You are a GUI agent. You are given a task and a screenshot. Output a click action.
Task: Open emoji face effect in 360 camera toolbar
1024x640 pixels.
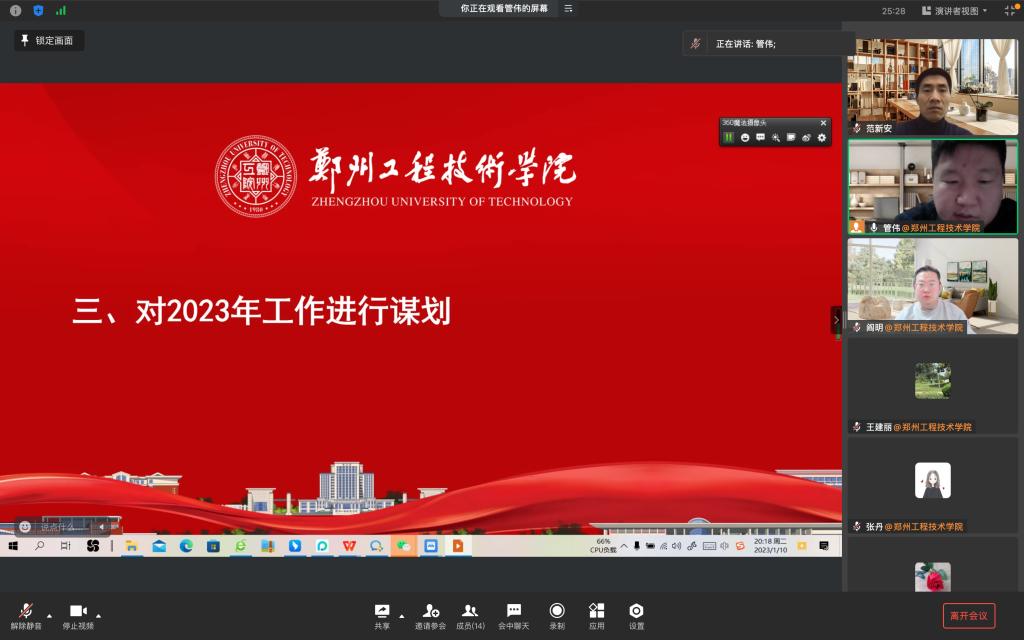coord(745,138)
